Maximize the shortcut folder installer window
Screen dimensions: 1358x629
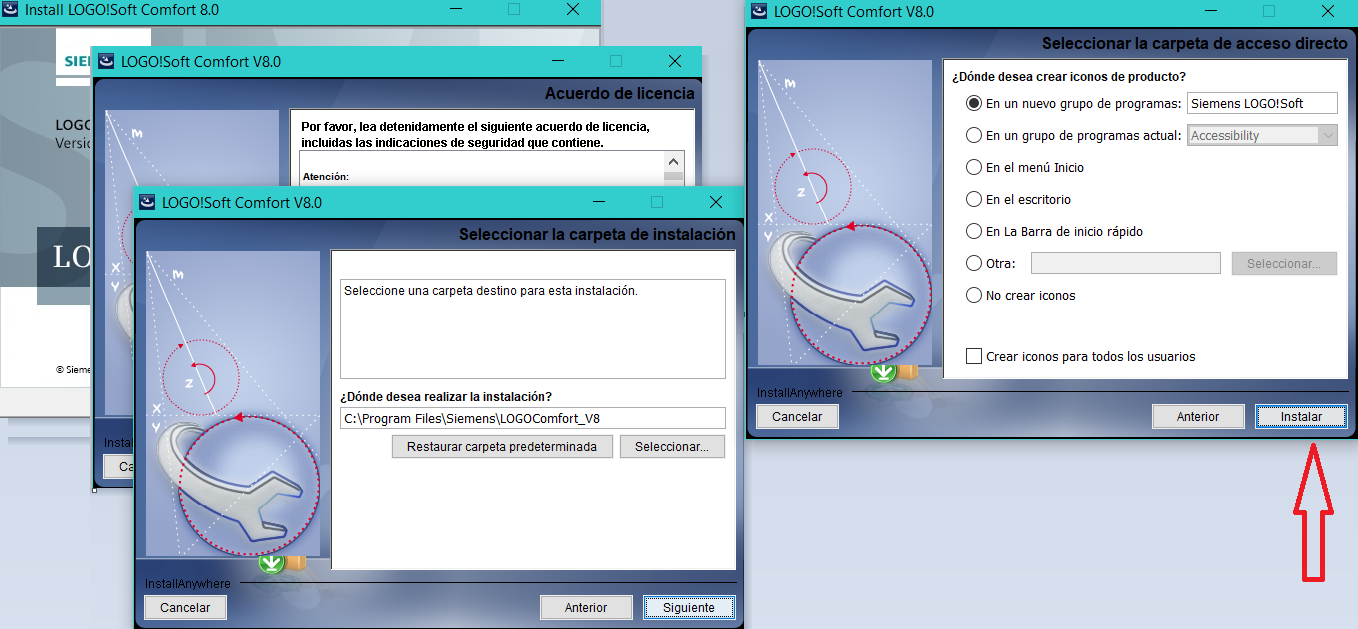pos(1269,11)
